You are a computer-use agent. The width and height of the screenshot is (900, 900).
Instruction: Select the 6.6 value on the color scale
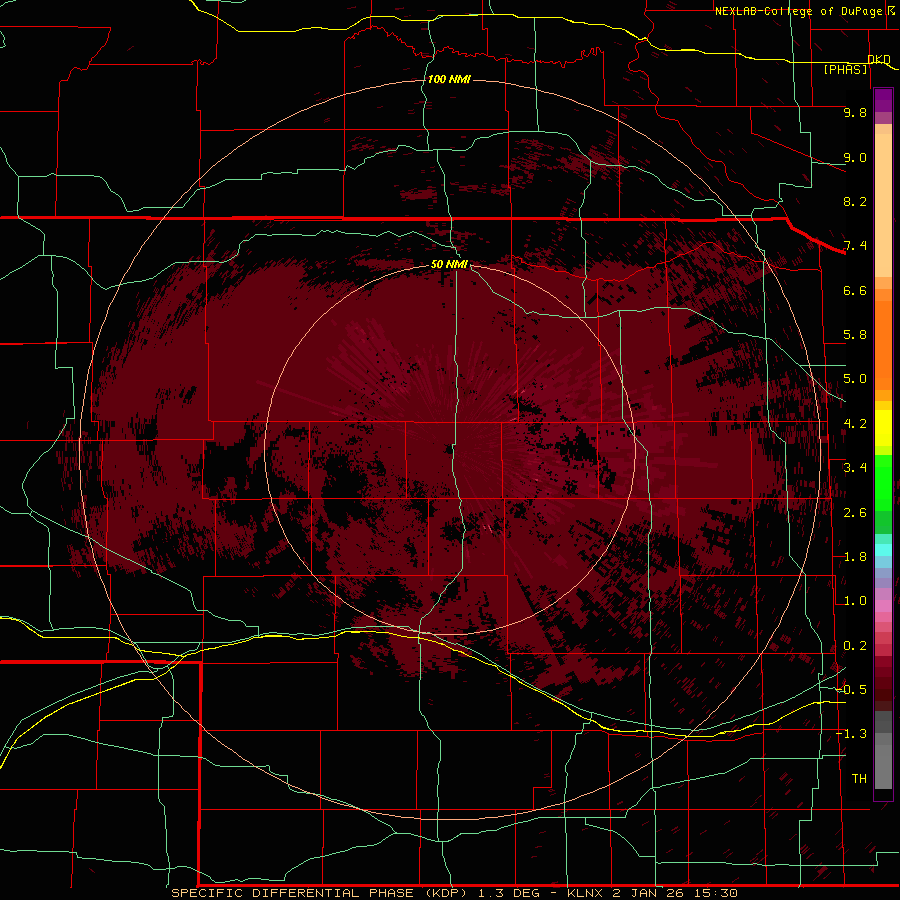(855, 290)
